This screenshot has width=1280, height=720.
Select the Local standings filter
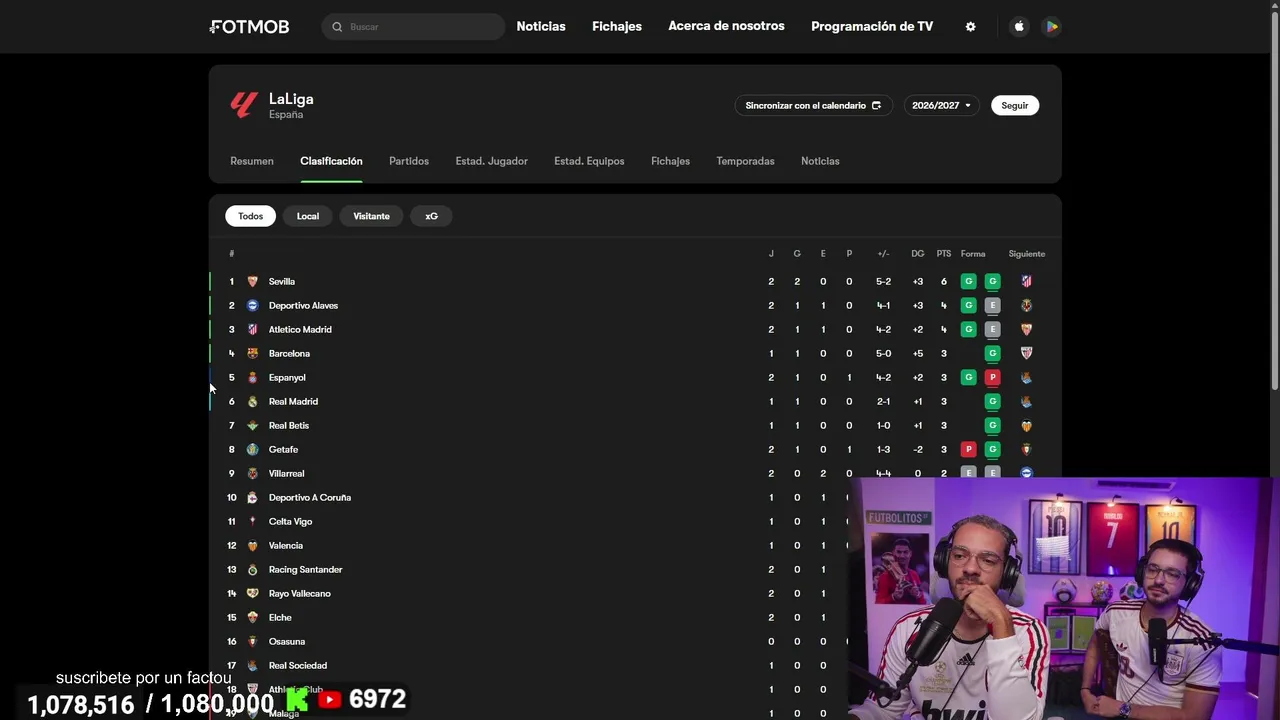pos(308,216)
